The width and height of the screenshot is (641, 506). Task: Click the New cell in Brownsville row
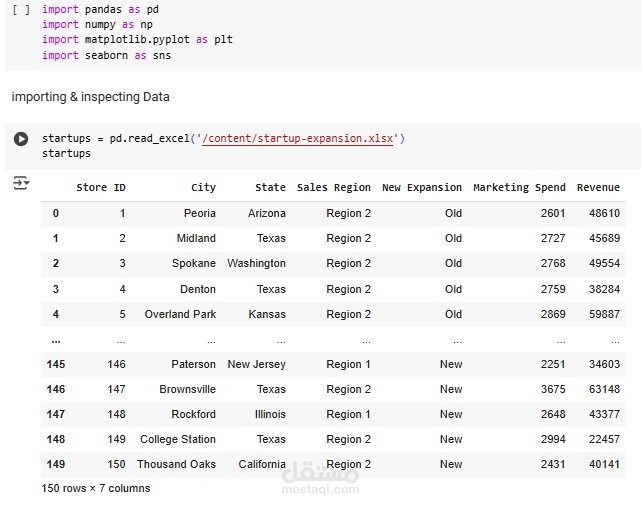pyautogui.click(x=451, y=389)
